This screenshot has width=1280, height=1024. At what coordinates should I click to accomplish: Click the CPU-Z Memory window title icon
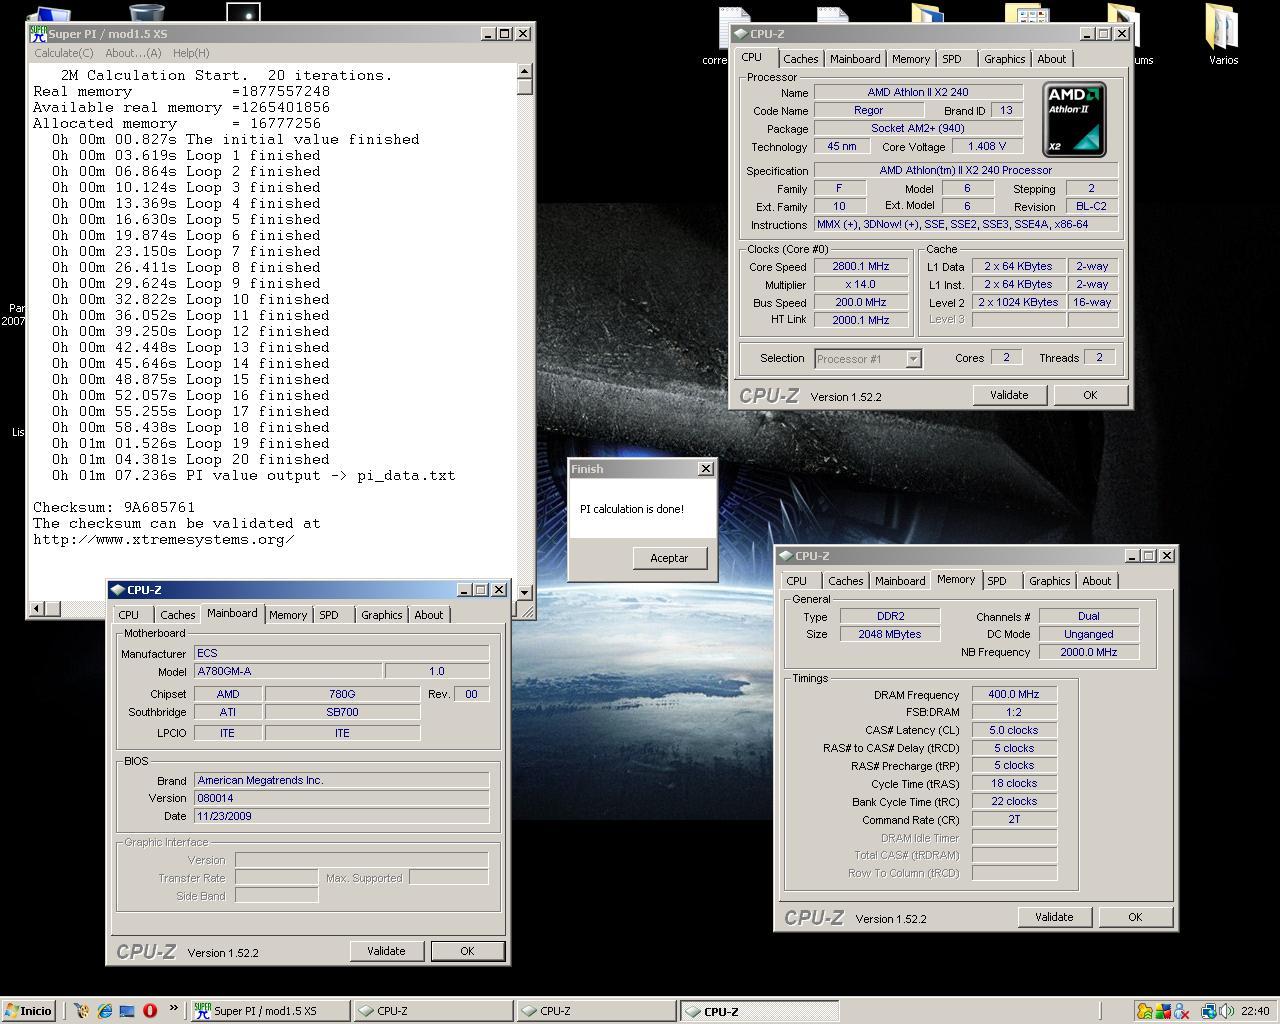point(786,556)
